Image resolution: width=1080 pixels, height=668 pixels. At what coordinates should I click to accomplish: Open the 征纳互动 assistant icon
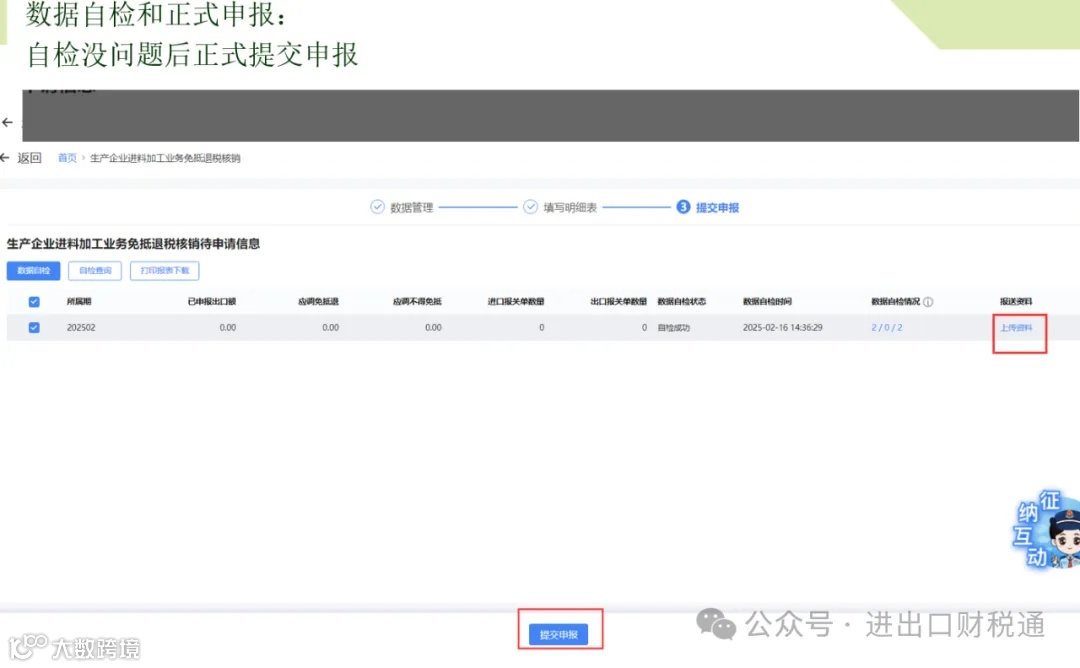[1046, 529]
